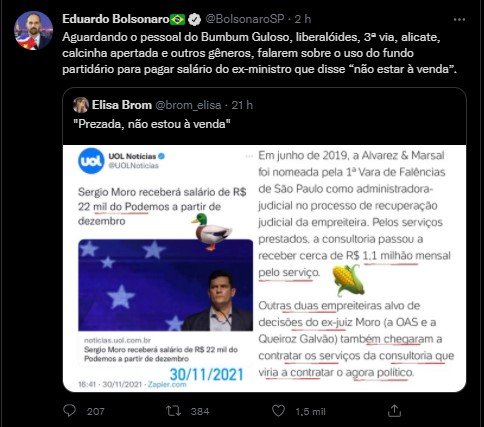Open the Sergio Moro photo thumbnail
Screen dimensions: 484x427
pos(166,285)
